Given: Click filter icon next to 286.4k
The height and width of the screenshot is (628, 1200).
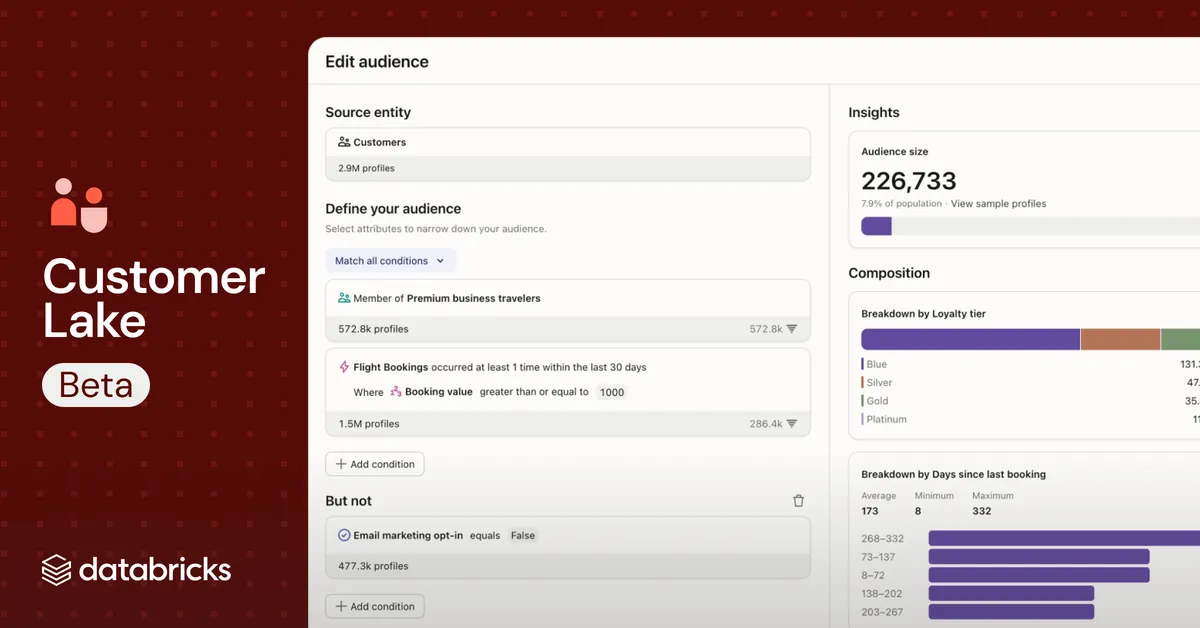Looking at the screenshot, I should [792, 424].
